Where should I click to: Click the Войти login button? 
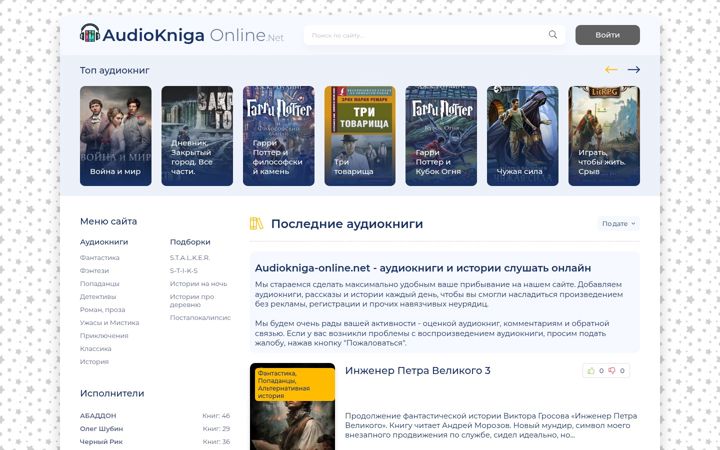click(608, 35)
